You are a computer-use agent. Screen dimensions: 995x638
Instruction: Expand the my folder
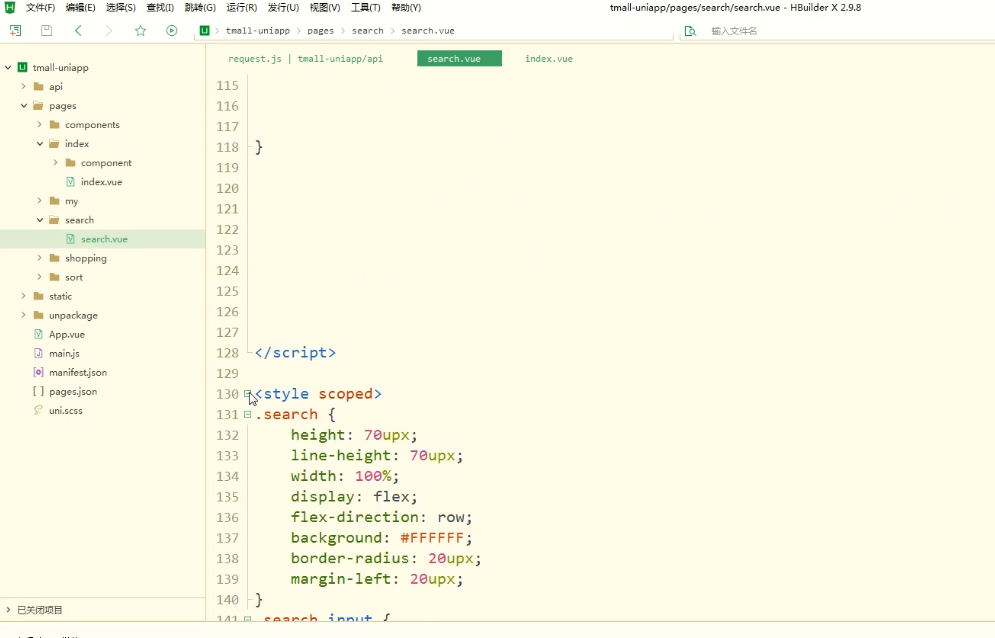pyautogui.click(x=39, y=201)
